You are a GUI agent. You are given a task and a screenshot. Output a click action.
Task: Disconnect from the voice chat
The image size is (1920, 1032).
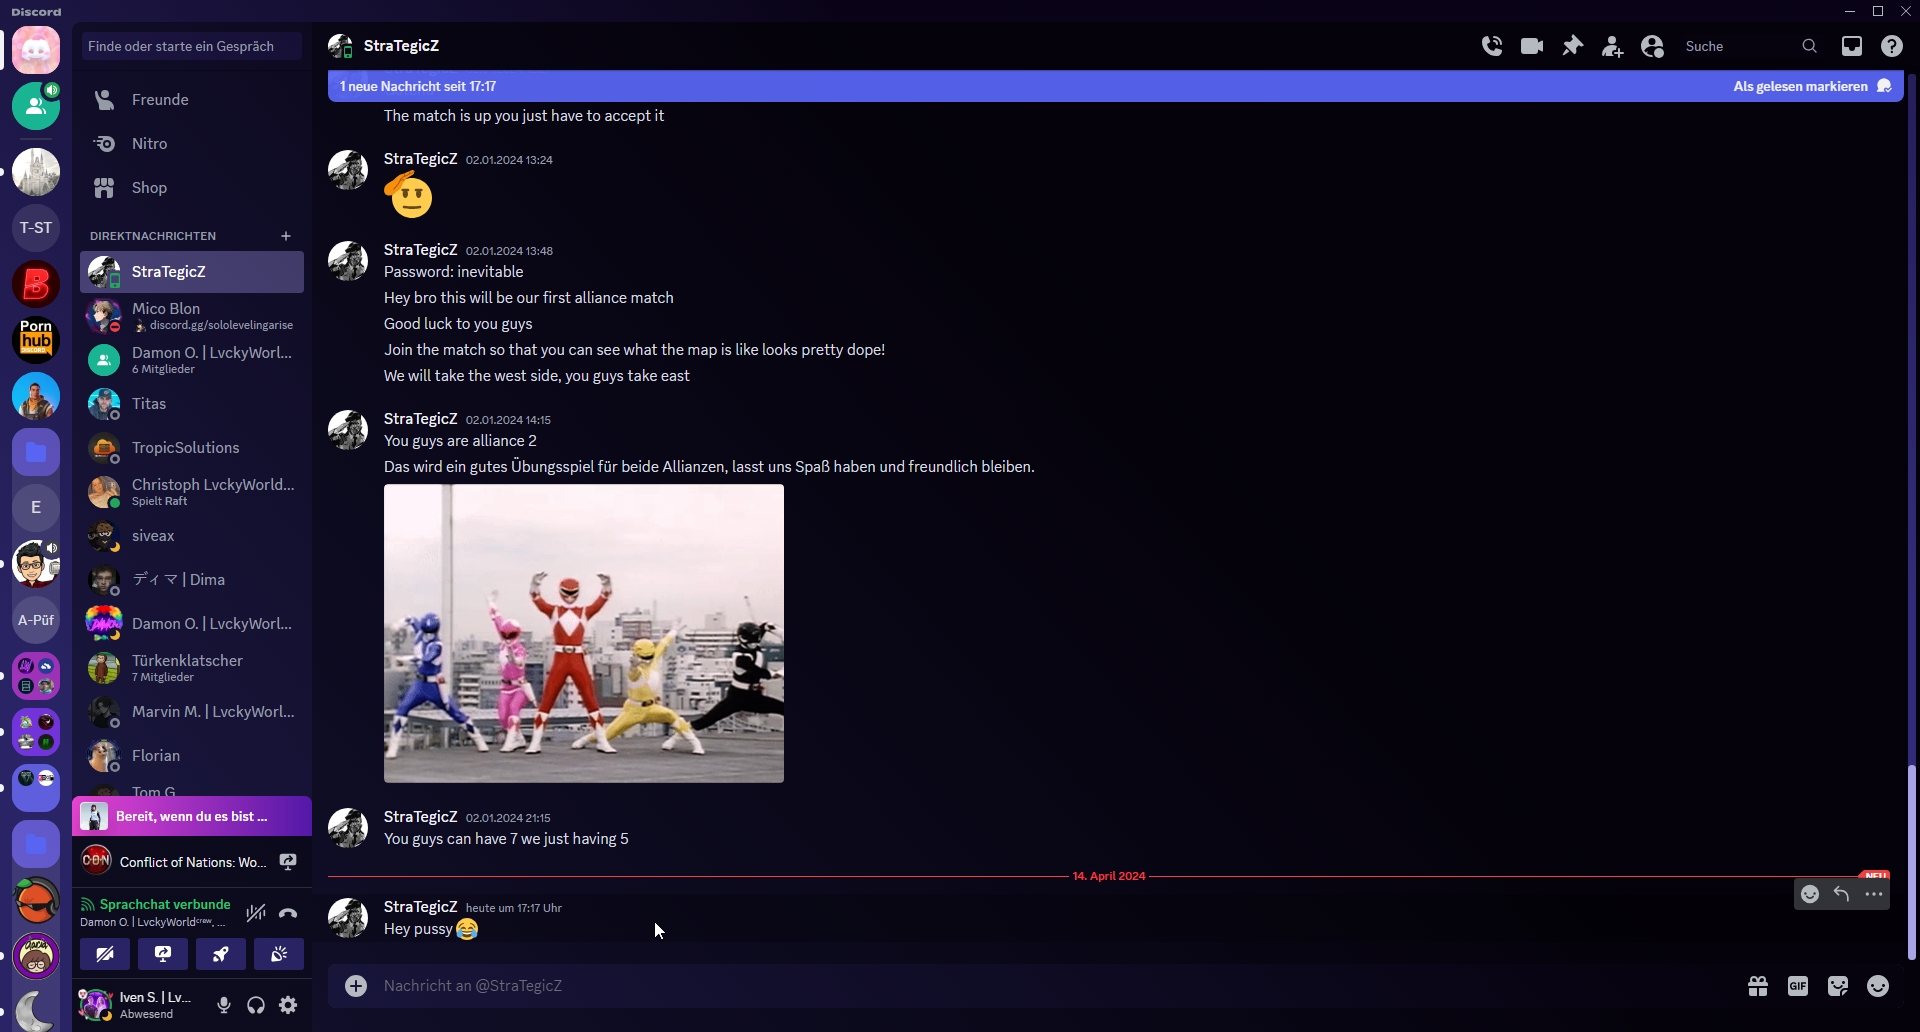tap(288, 912)
